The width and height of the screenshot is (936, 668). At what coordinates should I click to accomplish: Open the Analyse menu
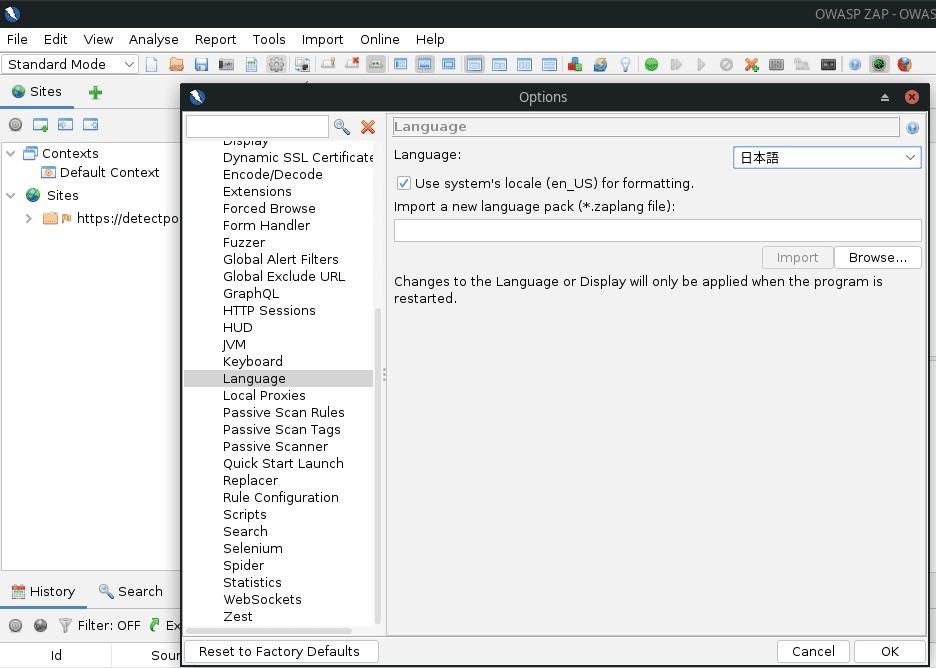pos(153,39)
